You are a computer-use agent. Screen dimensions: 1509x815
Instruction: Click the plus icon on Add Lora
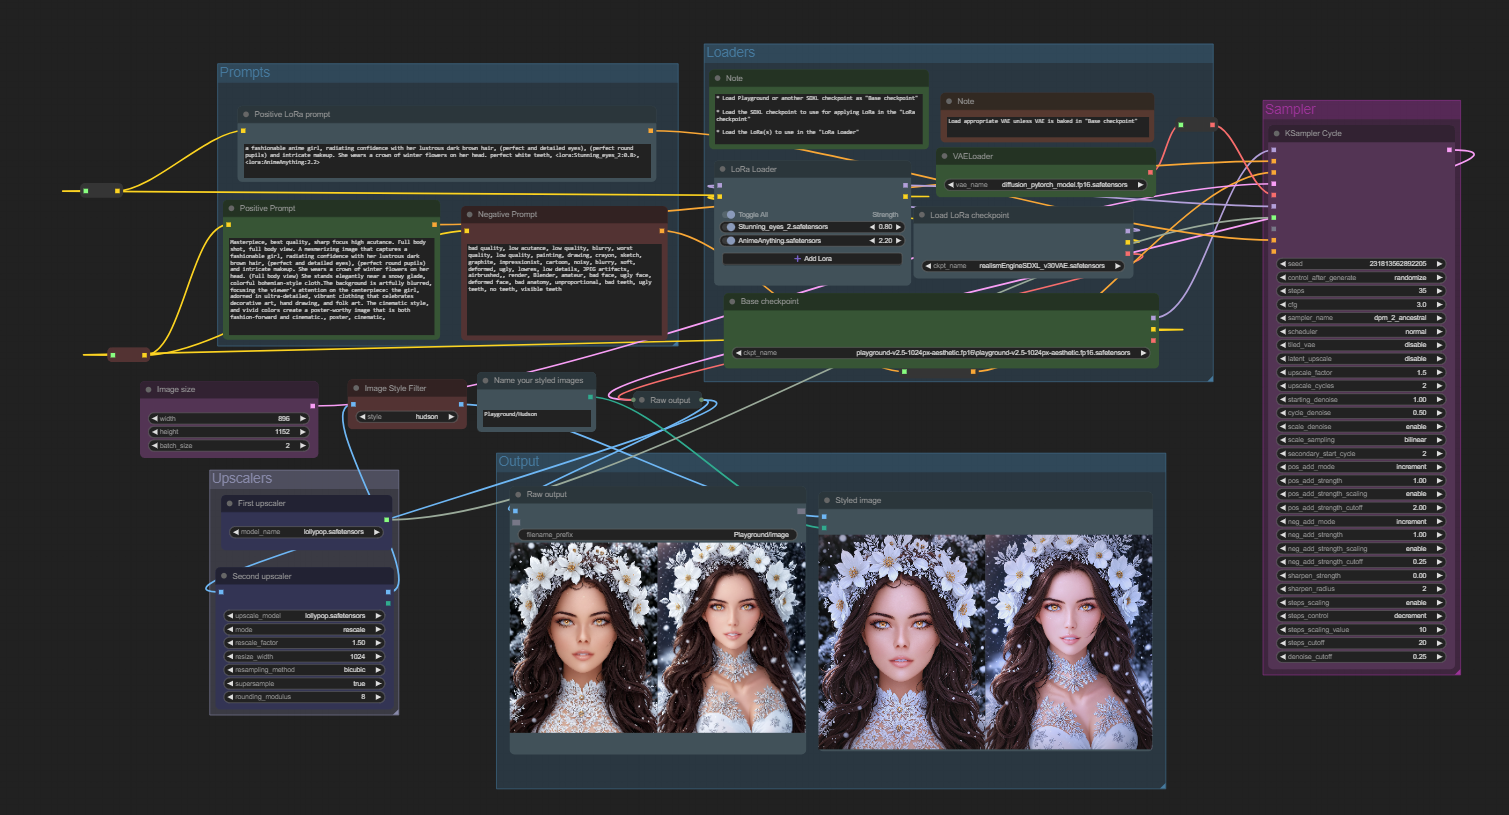[x=797, y=259]
